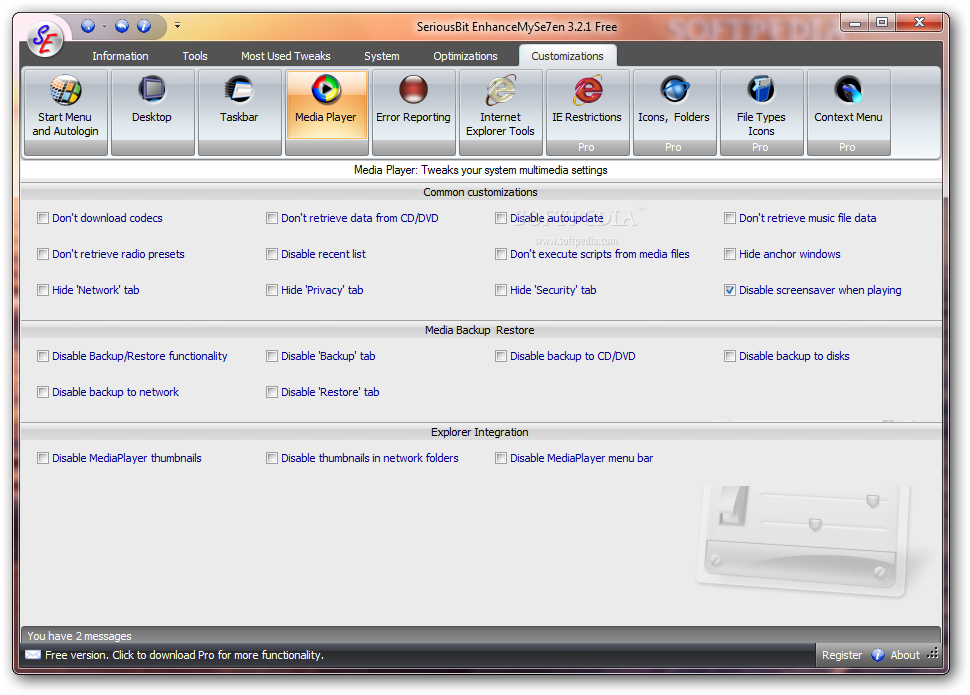Check Hide 'Network' tab option
970x695 pixels.
click(43, 290)
